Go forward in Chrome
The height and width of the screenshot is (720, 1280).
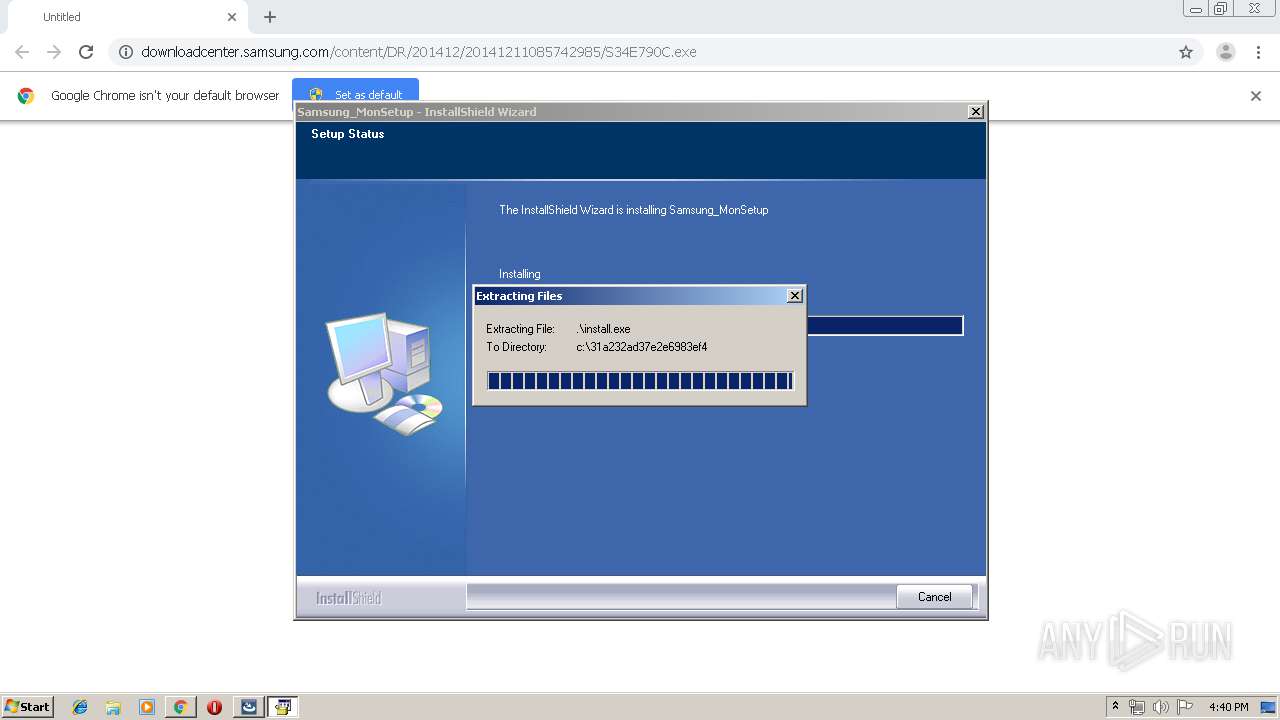(x=54, y=52)
